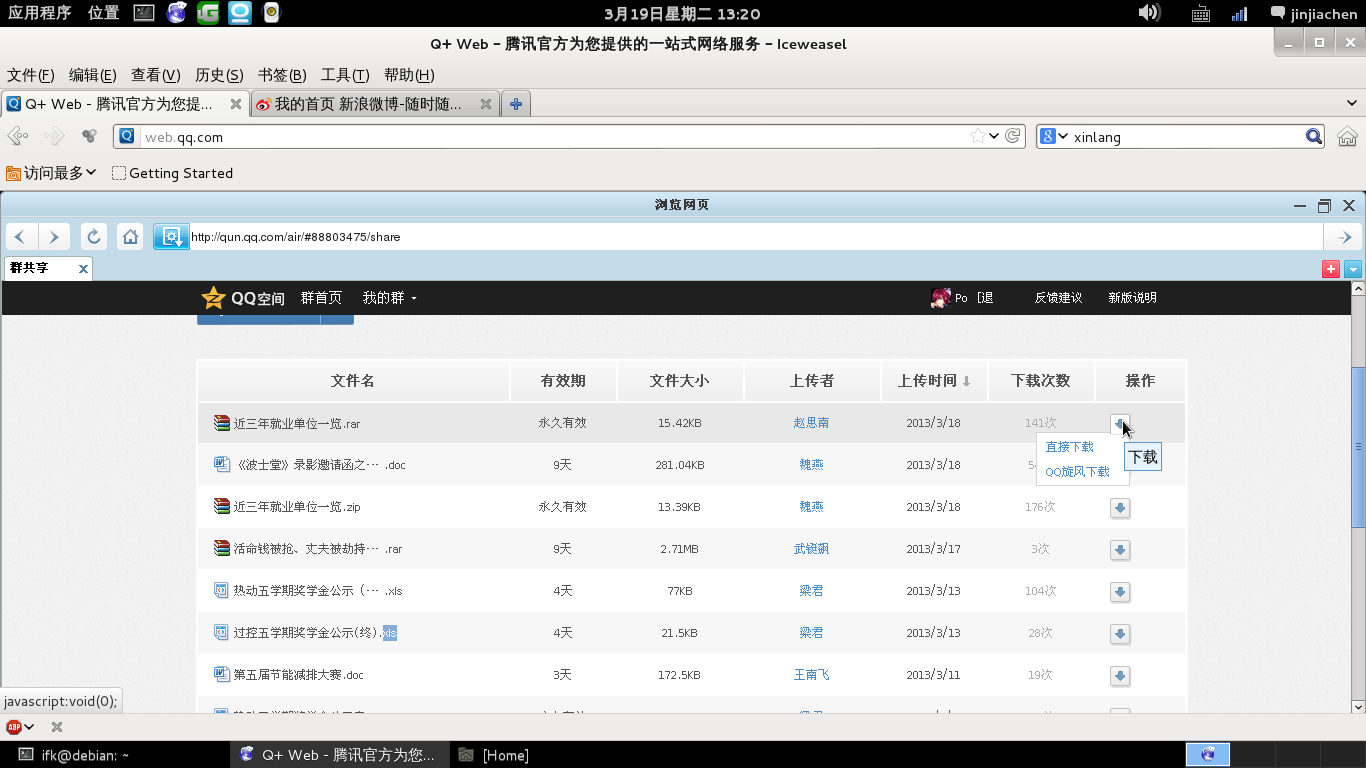1366x768 pixels.
Task: Open the 书签(B) menu
Action: point(282,75)
